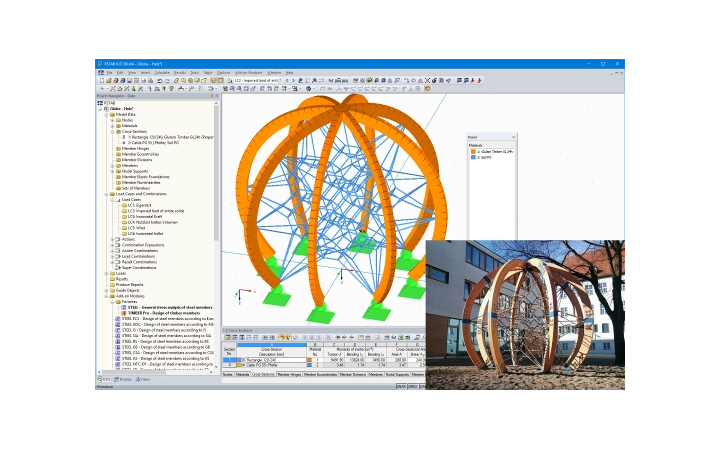Viewport: 720px width, 450px height.
Task: Open the File menu
Action: [x=109, y=73]
